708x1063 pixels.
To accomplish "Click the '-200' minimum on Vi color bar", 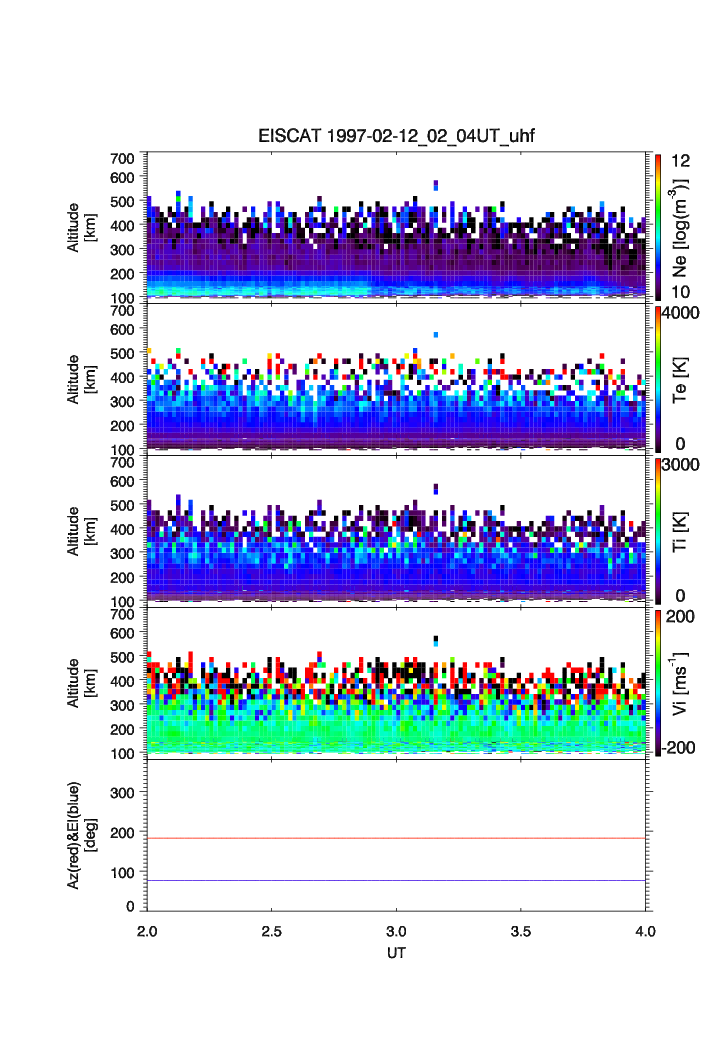I will 678,748.
